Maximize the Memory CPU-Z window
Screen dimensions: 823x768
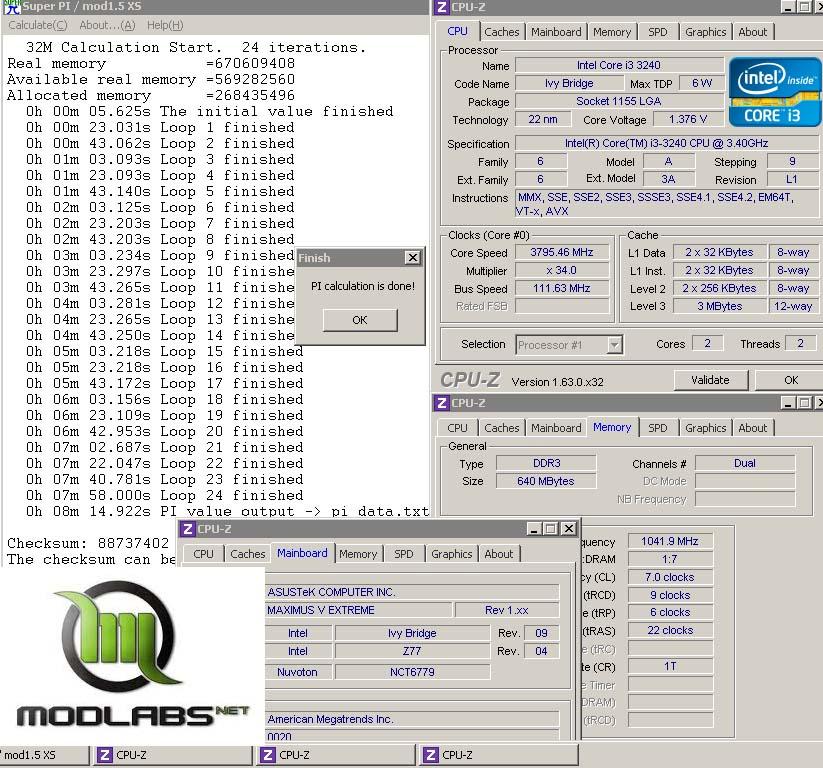pos(804,403)
